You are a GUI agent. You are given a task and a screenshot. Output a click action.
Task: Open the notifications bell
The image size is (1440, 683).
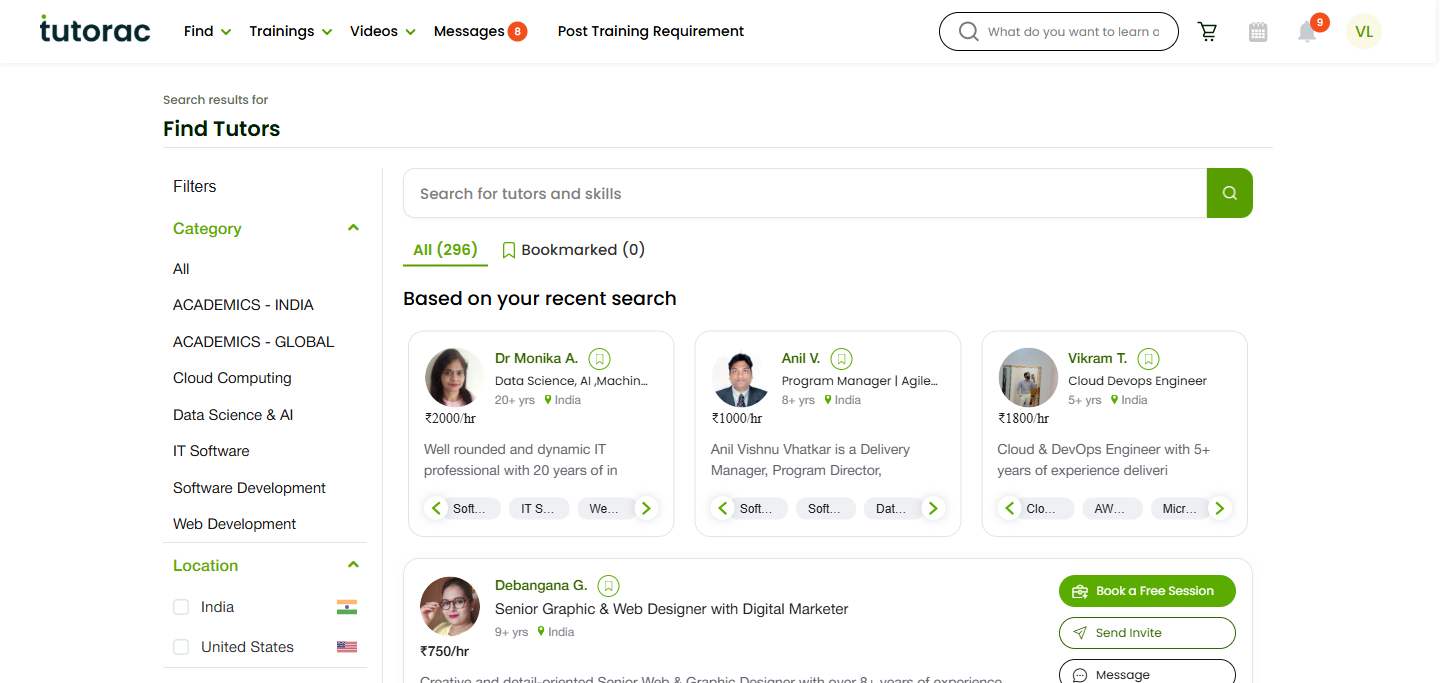coord(1307,32)
